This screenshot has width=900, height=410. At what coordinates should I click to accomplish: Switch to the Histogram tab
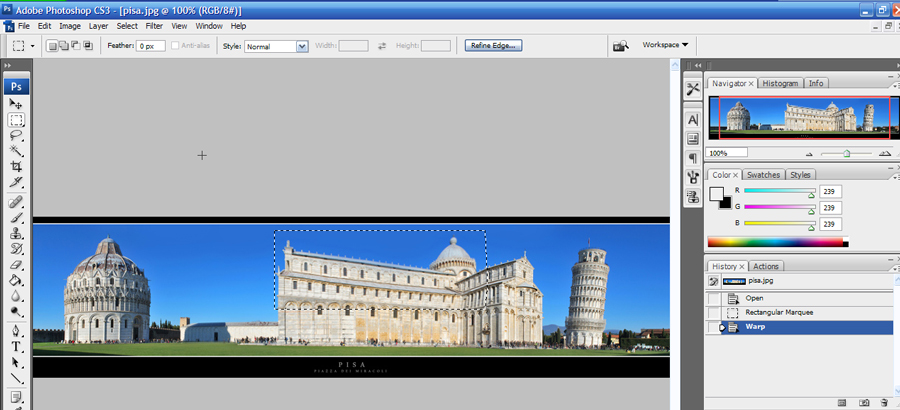click(780, 83)
